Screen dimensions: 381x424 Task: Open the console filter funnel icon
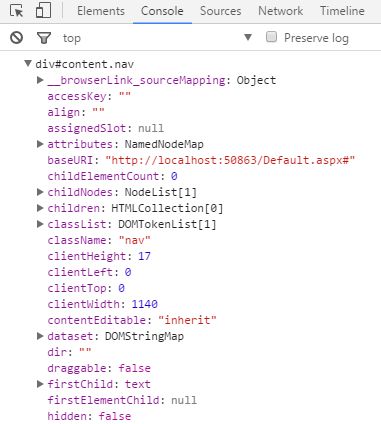click(44, 38)
